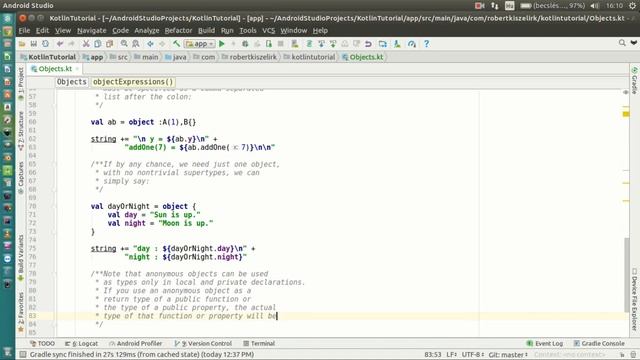Open the Logcat tool window
The height and width of the screenshot is (360, 640).
pos(82,344)
